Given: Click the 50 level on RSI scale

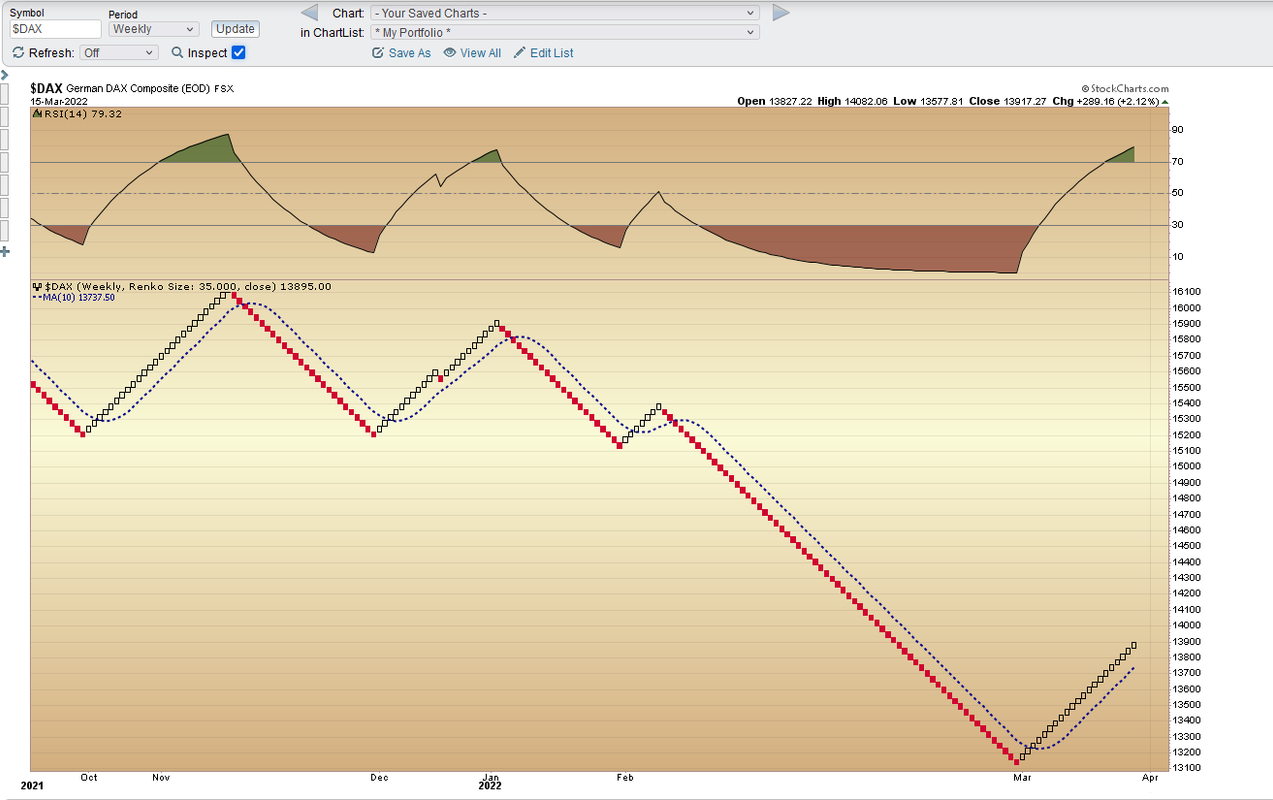Looking at the screenshot, I should click(1178, 193).
